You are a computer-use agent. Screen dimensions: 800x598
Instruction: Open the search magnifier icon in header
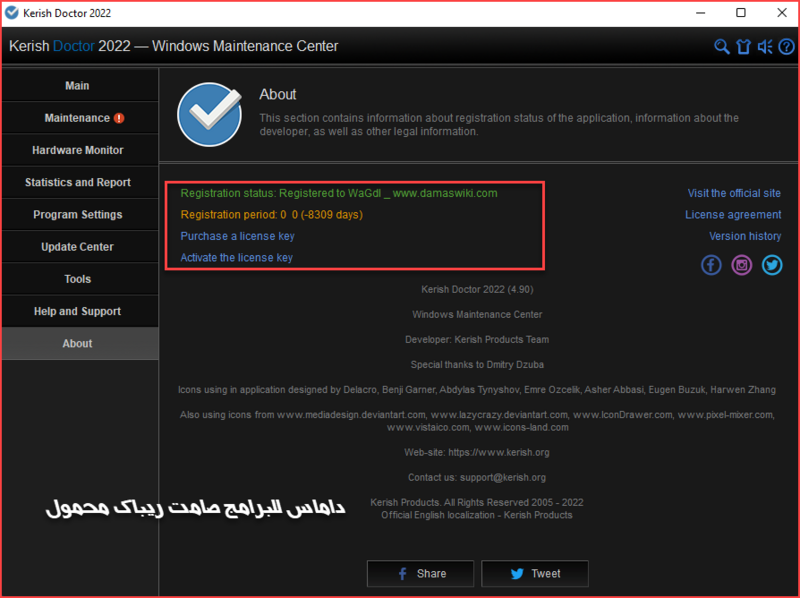click(721, 47)
